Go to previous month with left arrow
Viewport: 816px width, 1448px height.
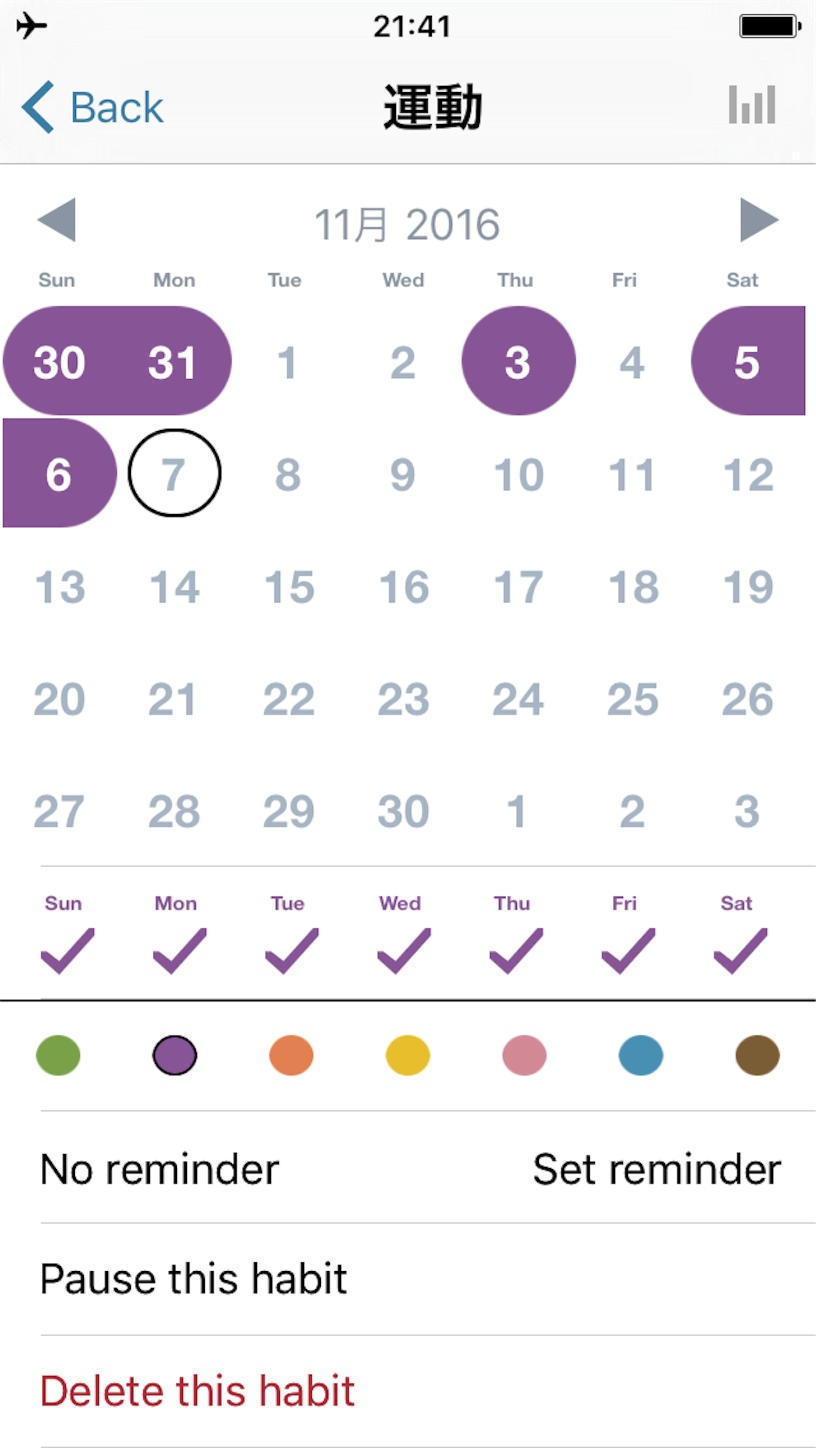[56, 220]
